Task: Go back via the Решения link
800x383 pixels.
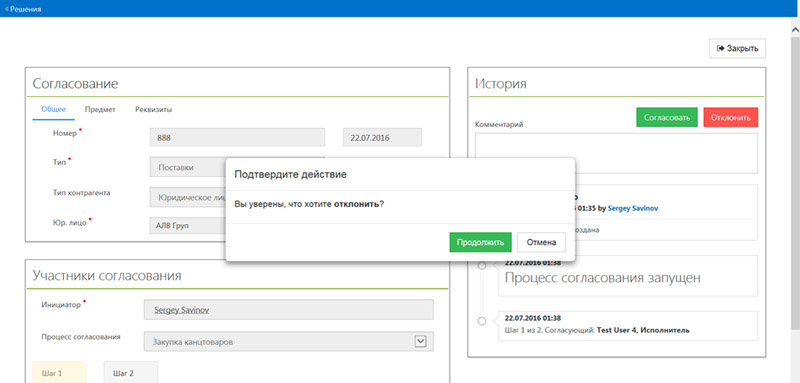Action: pyautogui.click(x=23, y=9)
